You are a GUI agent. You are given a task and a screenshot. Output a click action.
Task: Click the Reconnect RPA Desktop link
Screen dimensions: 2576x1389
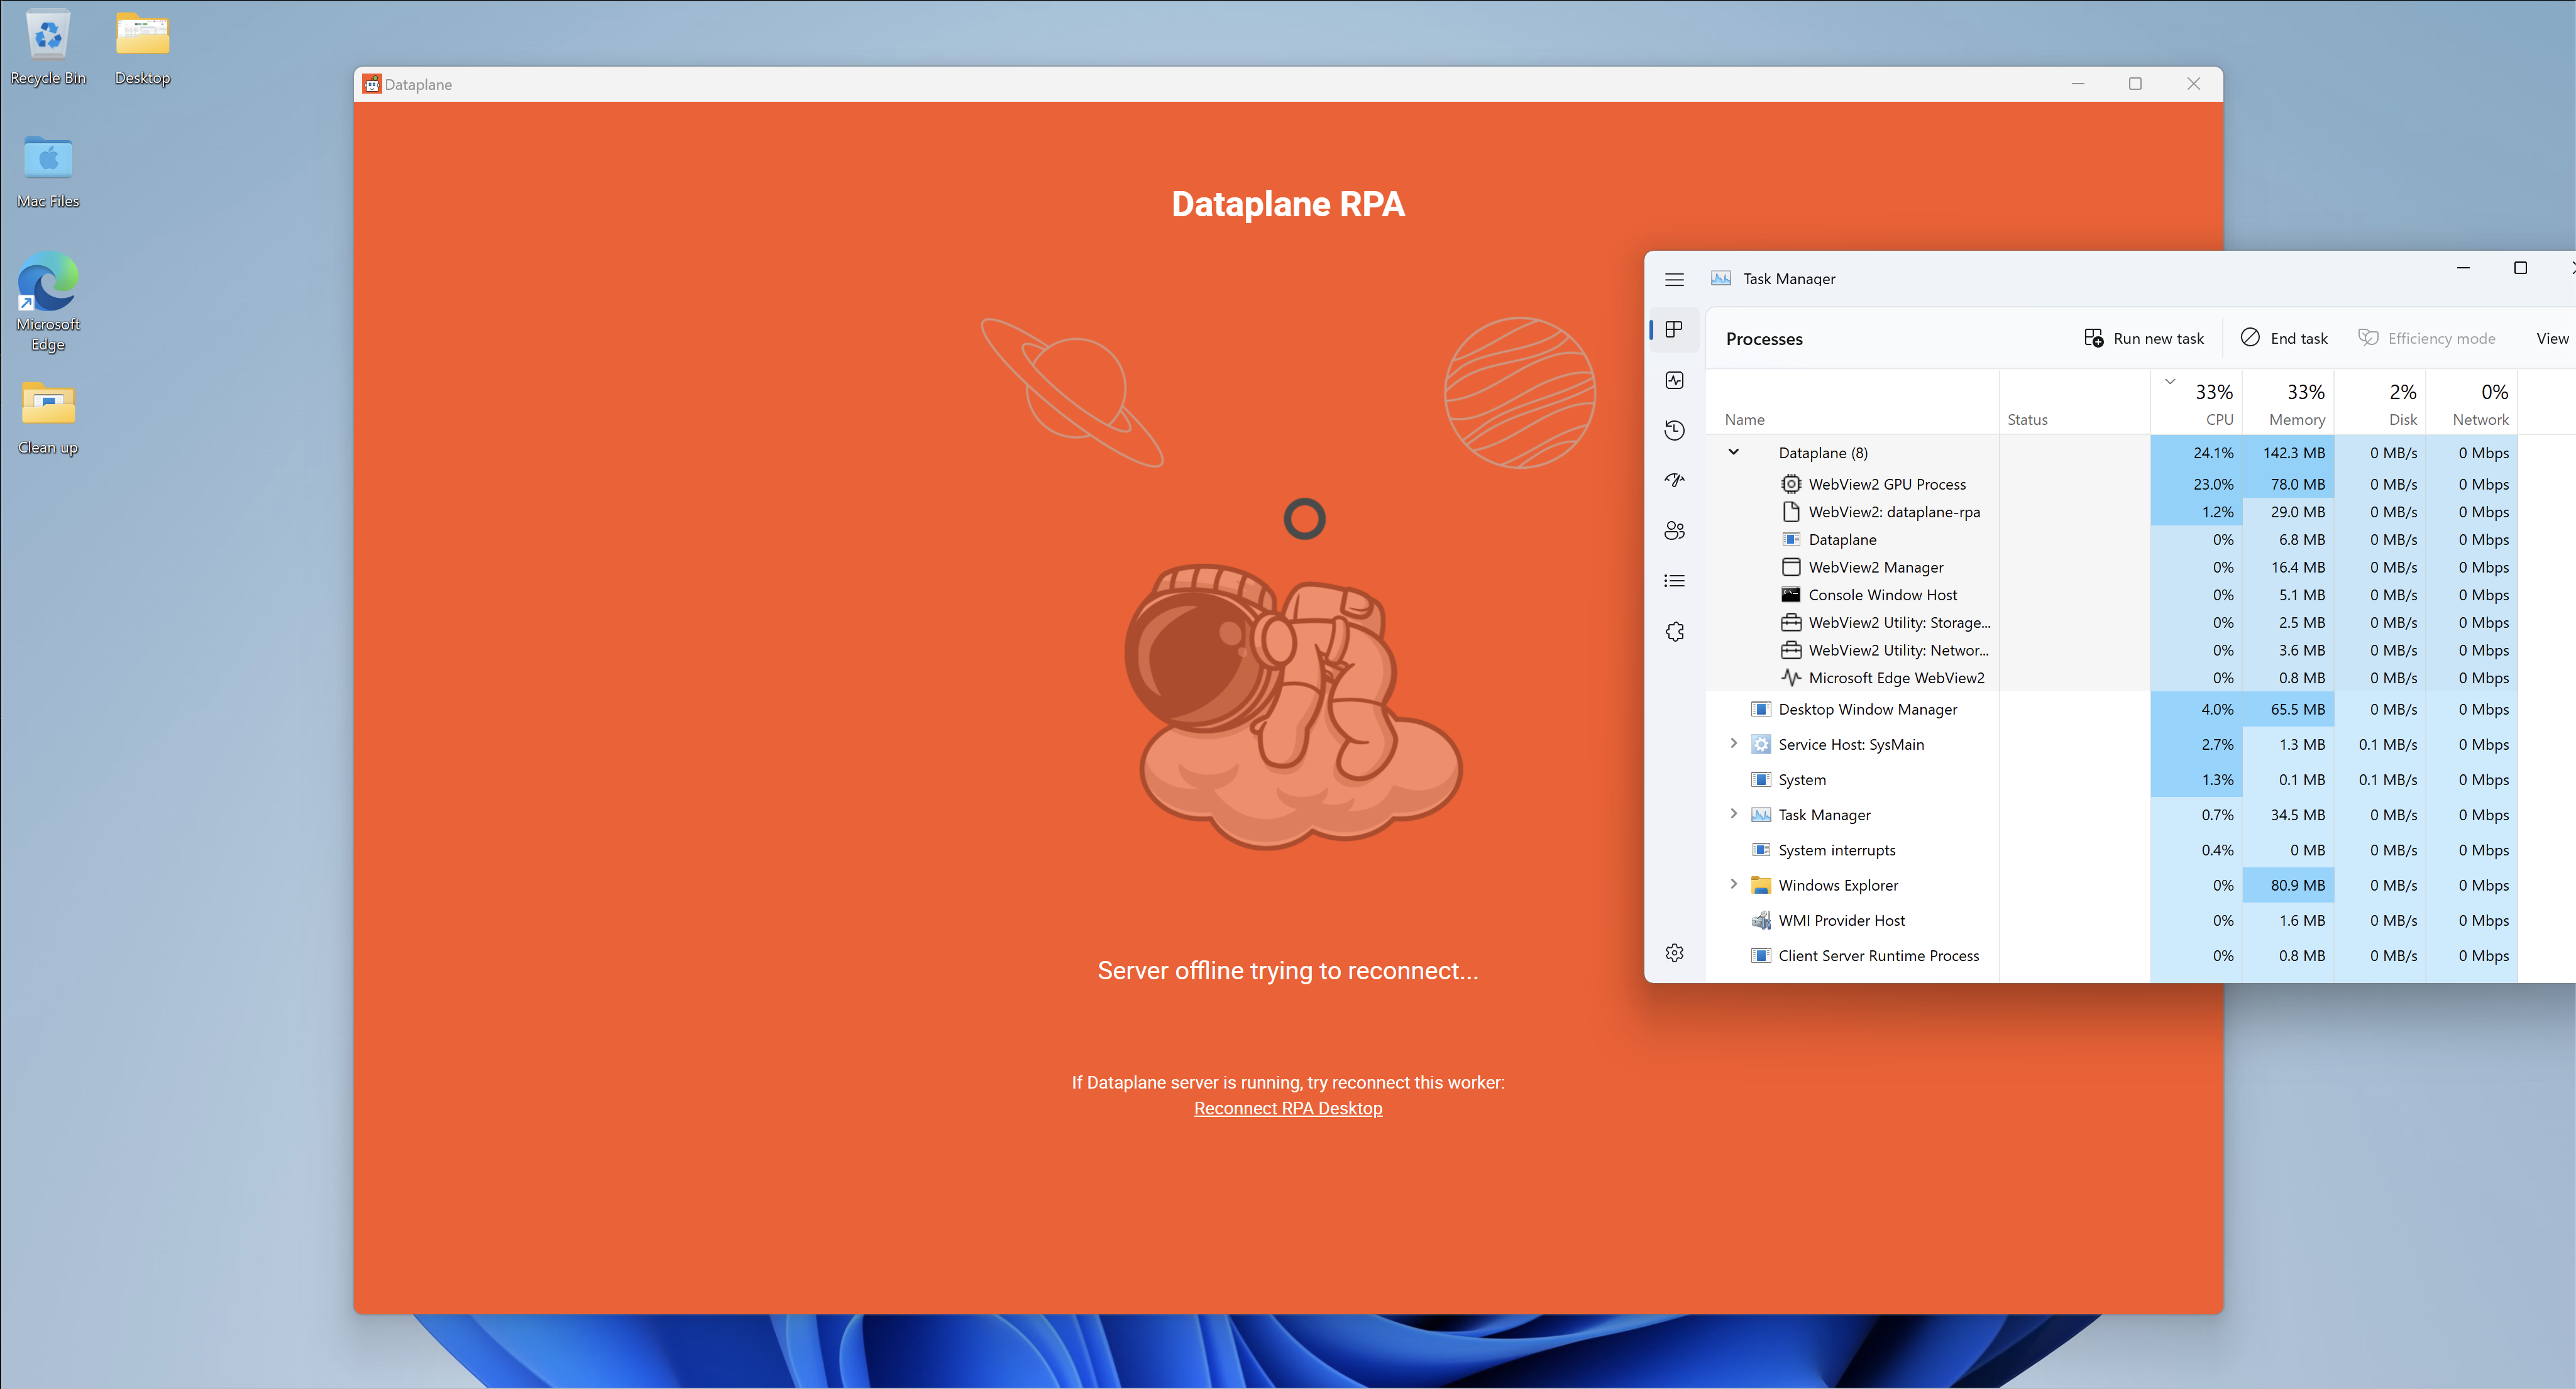coord(1288,1108)
